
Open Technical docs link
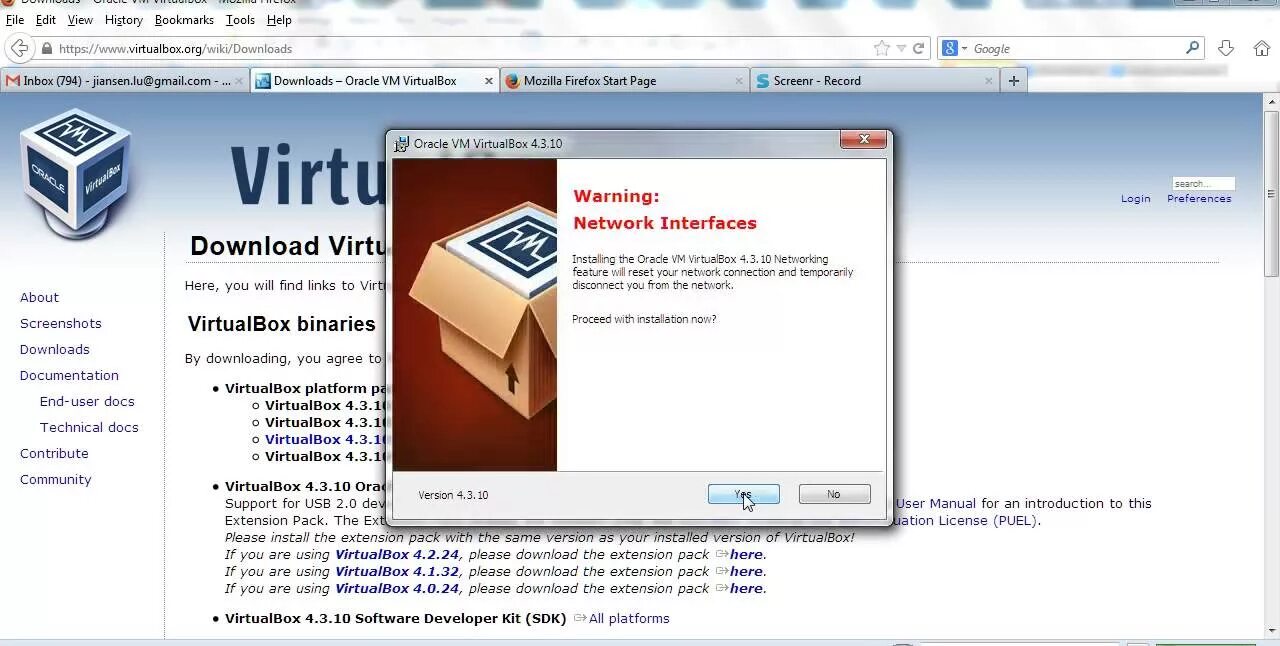point(89,427)
